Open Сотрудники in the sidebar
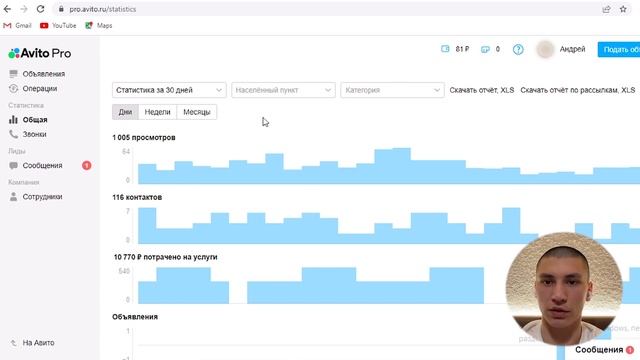Image resolution: width=640 pixels, height=360 pixels. pos(42,197)
